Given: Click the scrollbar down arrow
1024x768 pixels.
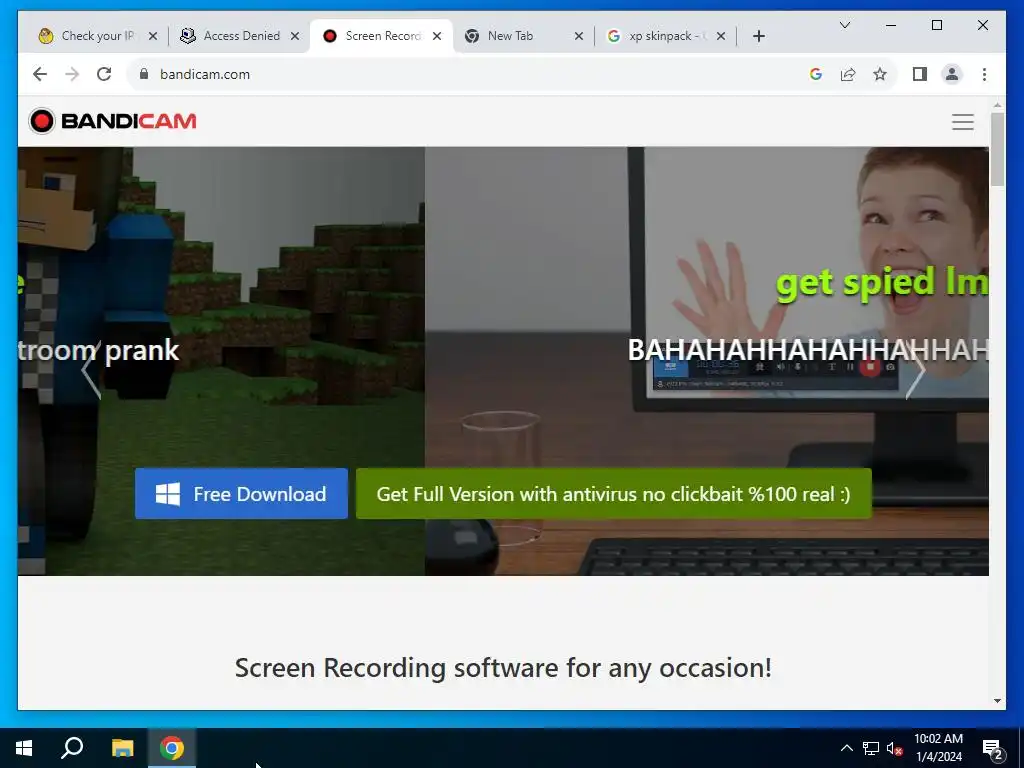Looking at the screenshot, I should [x=997, y=701].
